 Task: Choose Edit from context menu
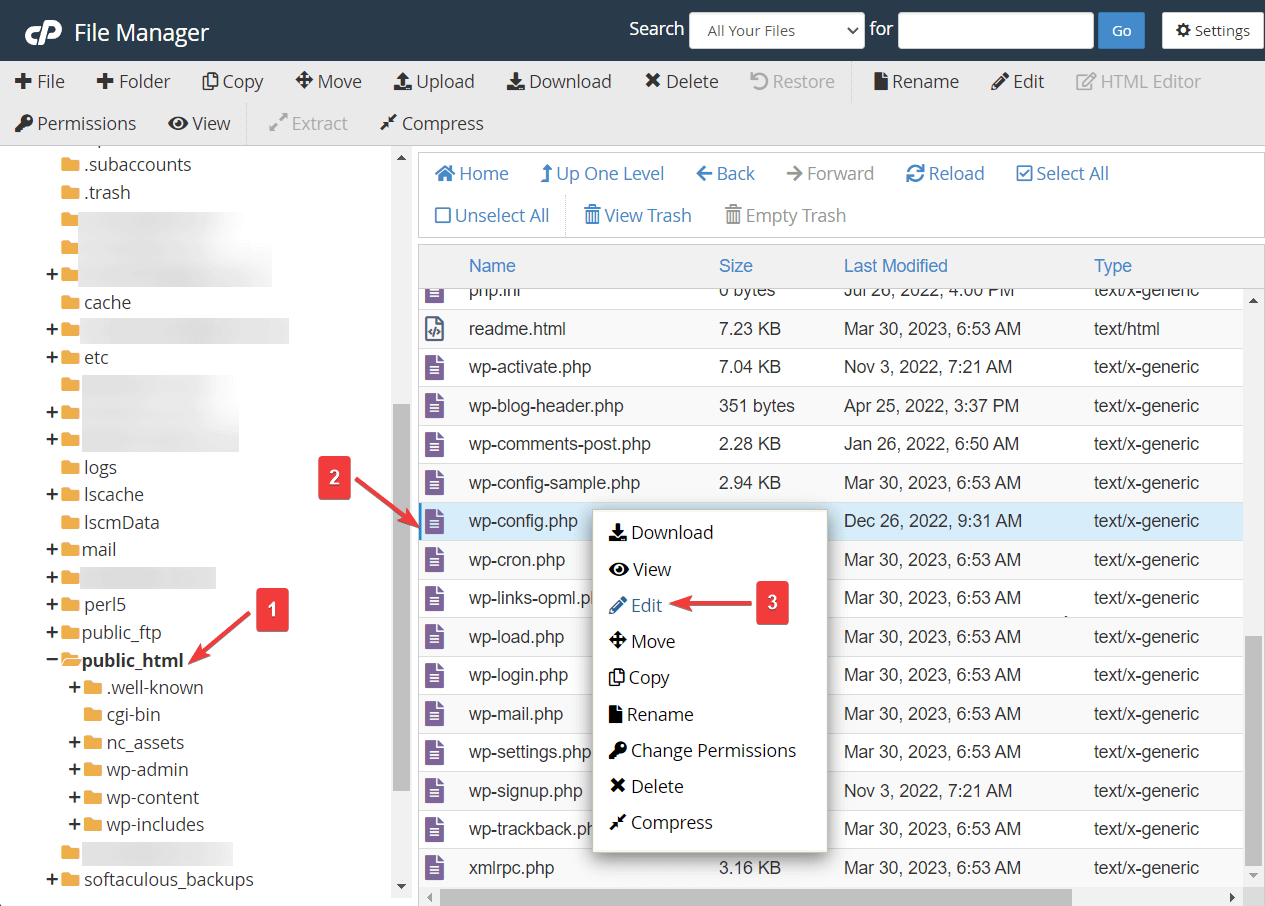[646, 605]
